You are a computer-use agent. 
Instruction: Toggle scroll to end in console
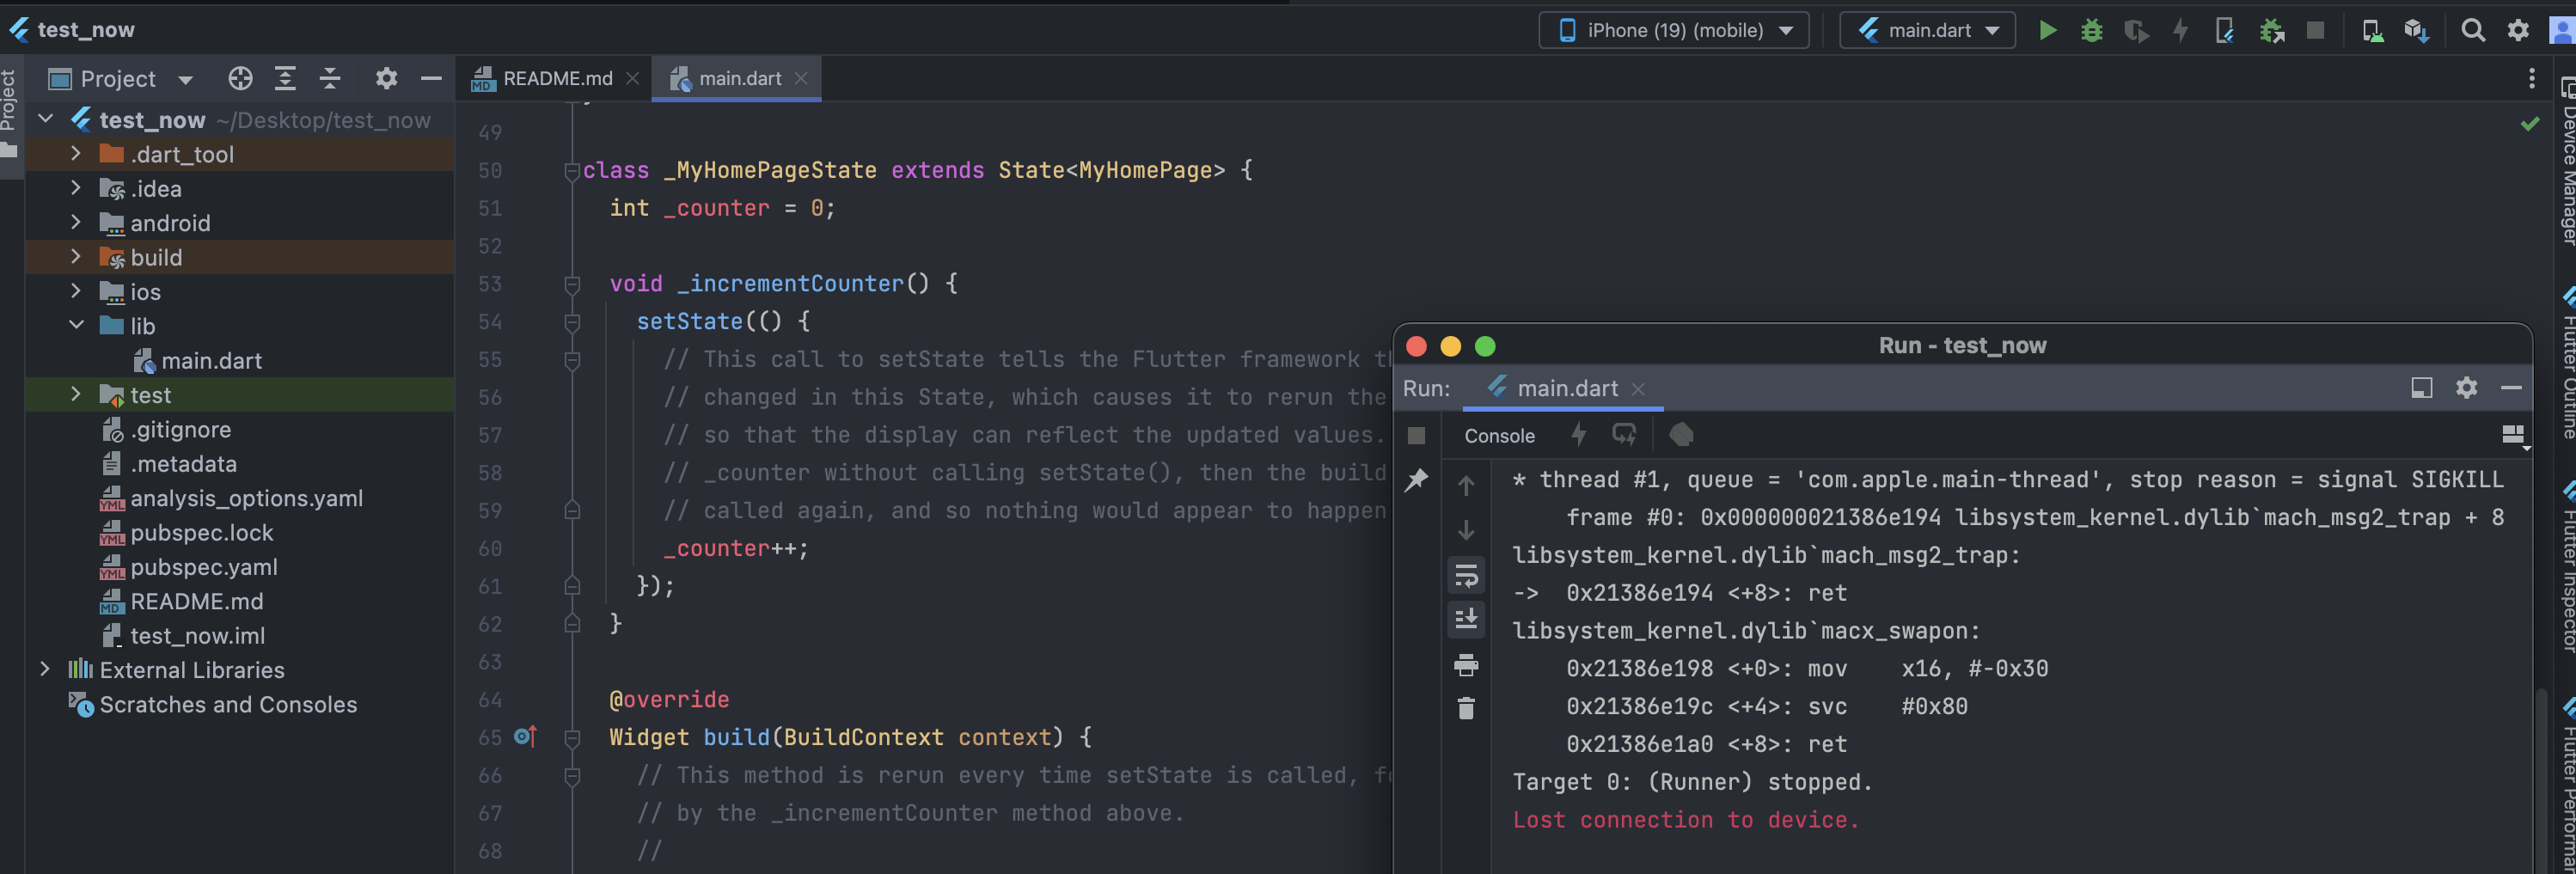point(1466,620)
